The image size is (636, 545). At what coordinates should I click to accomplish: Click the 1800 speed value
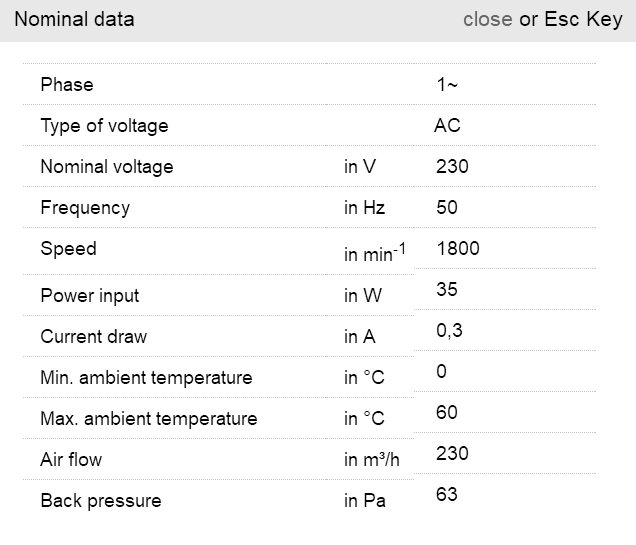pyautogui.click(x=458, y=249)
